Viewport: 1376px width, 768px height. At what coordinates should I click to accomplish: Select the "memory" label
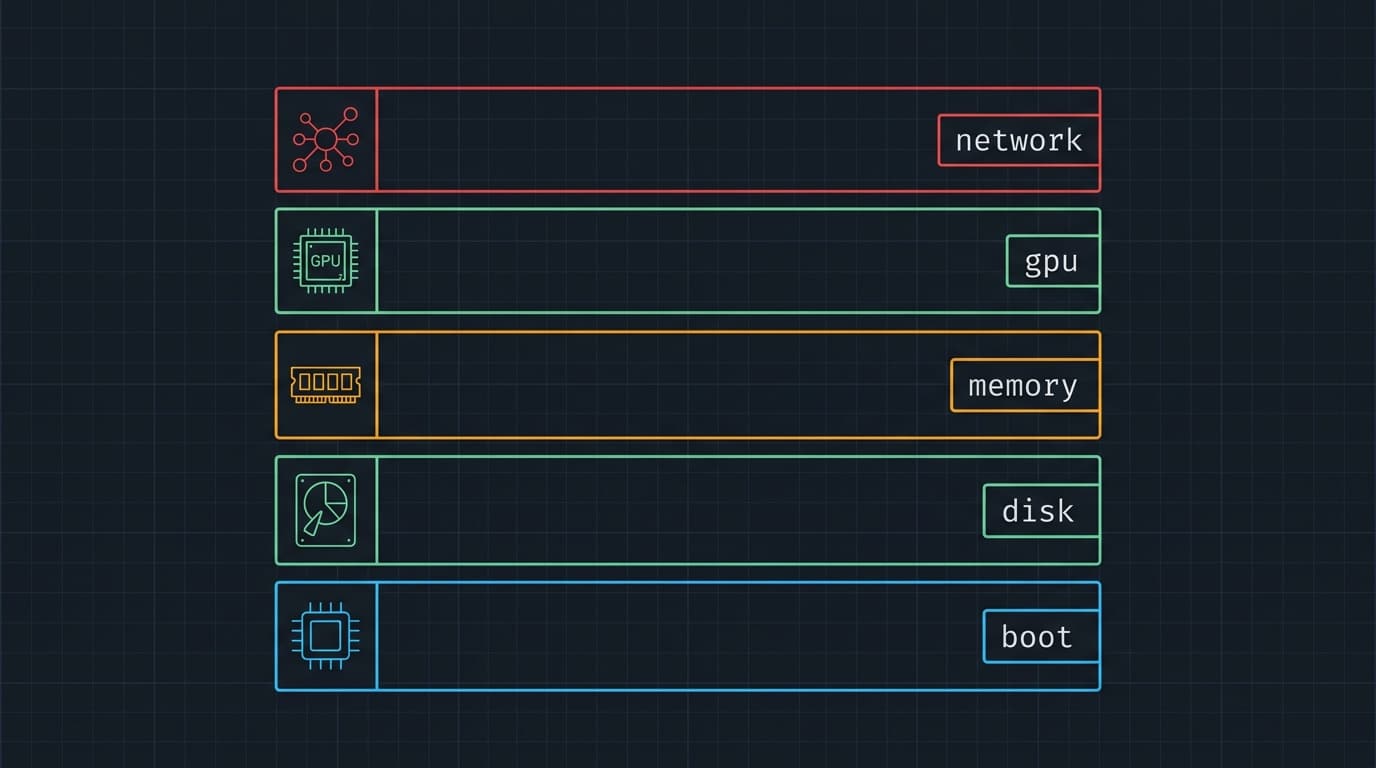1025,385
